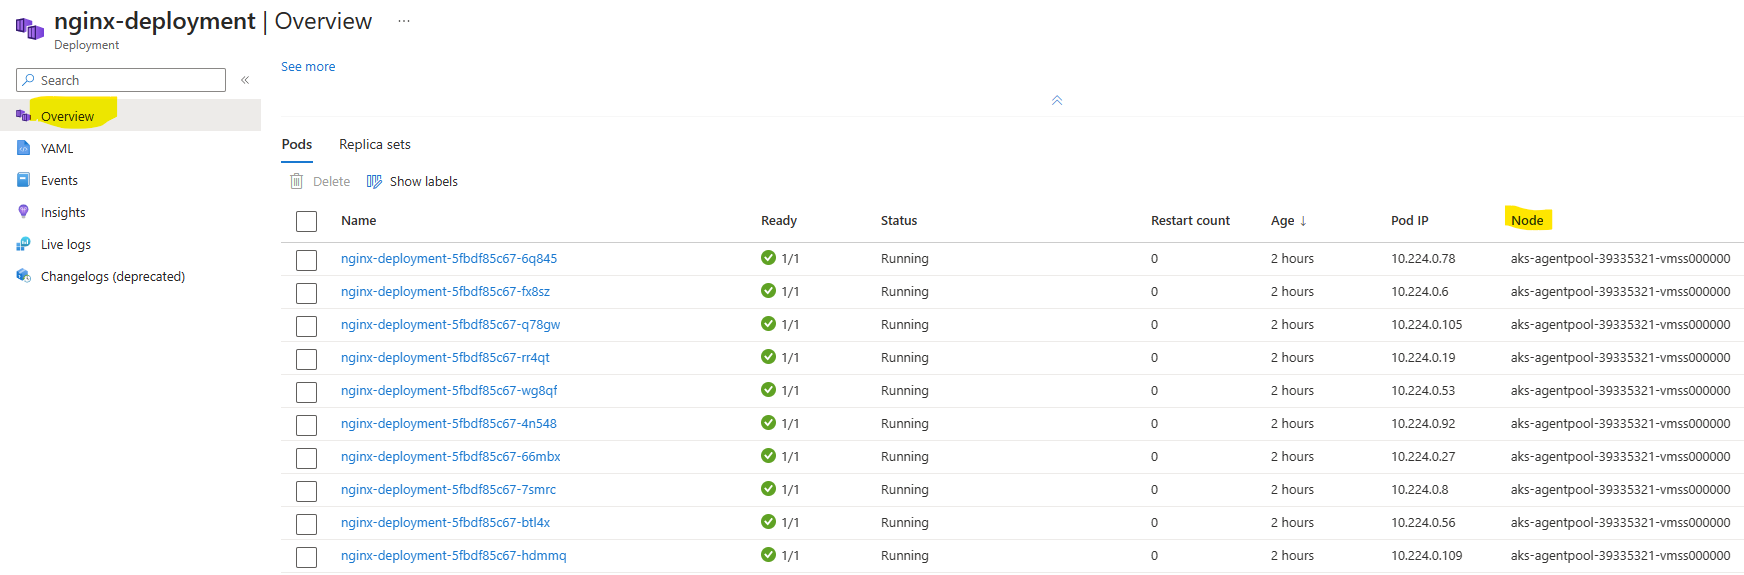Image resolution: width=1744 pixels, height=575 pixels.
Task: Open the Insights menu item
Action: 63,212
